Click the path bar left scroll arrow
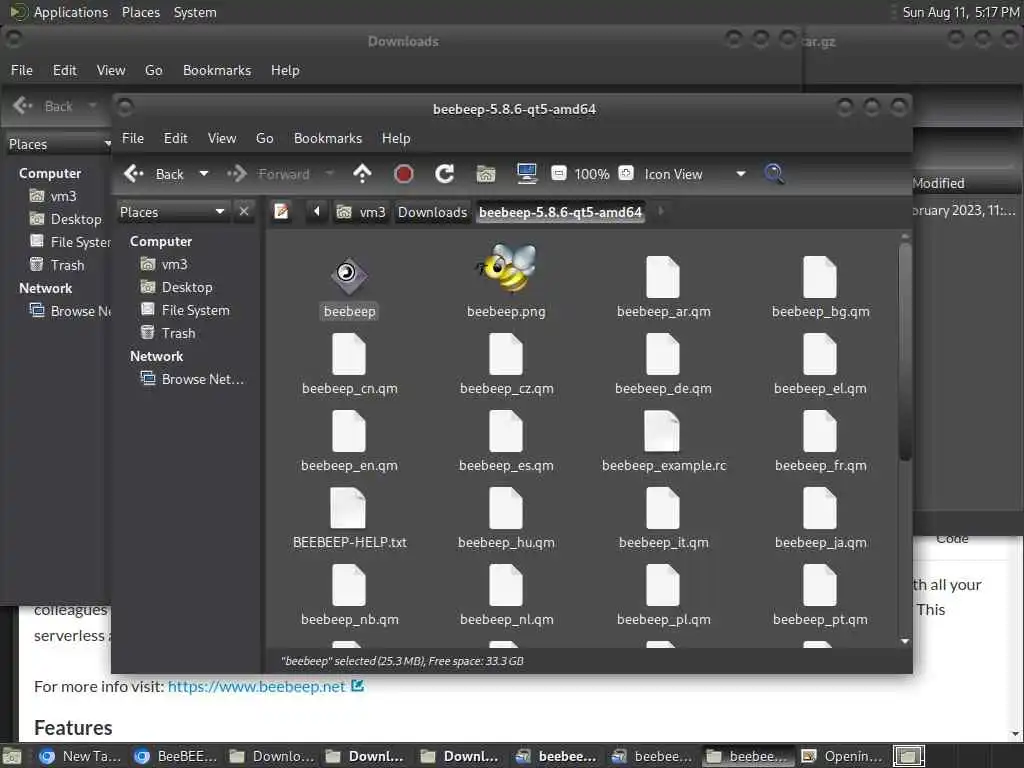The height and width of the screenshot is (768, 1024). pos(317,212)
